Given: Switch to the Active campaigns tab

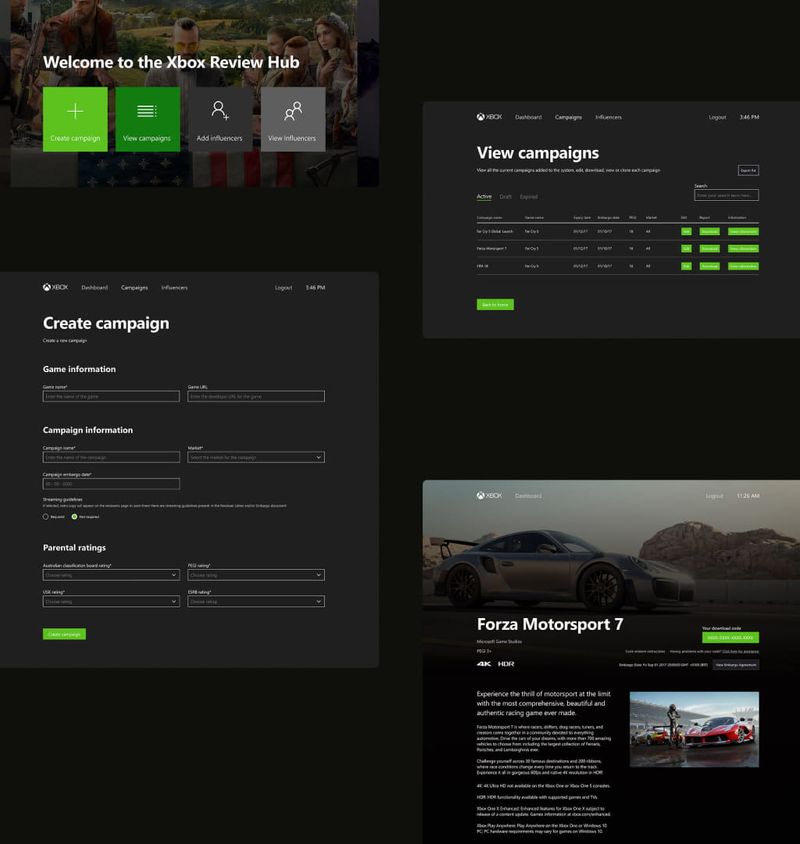Looking at the screenshot, I should click(484, 196).
